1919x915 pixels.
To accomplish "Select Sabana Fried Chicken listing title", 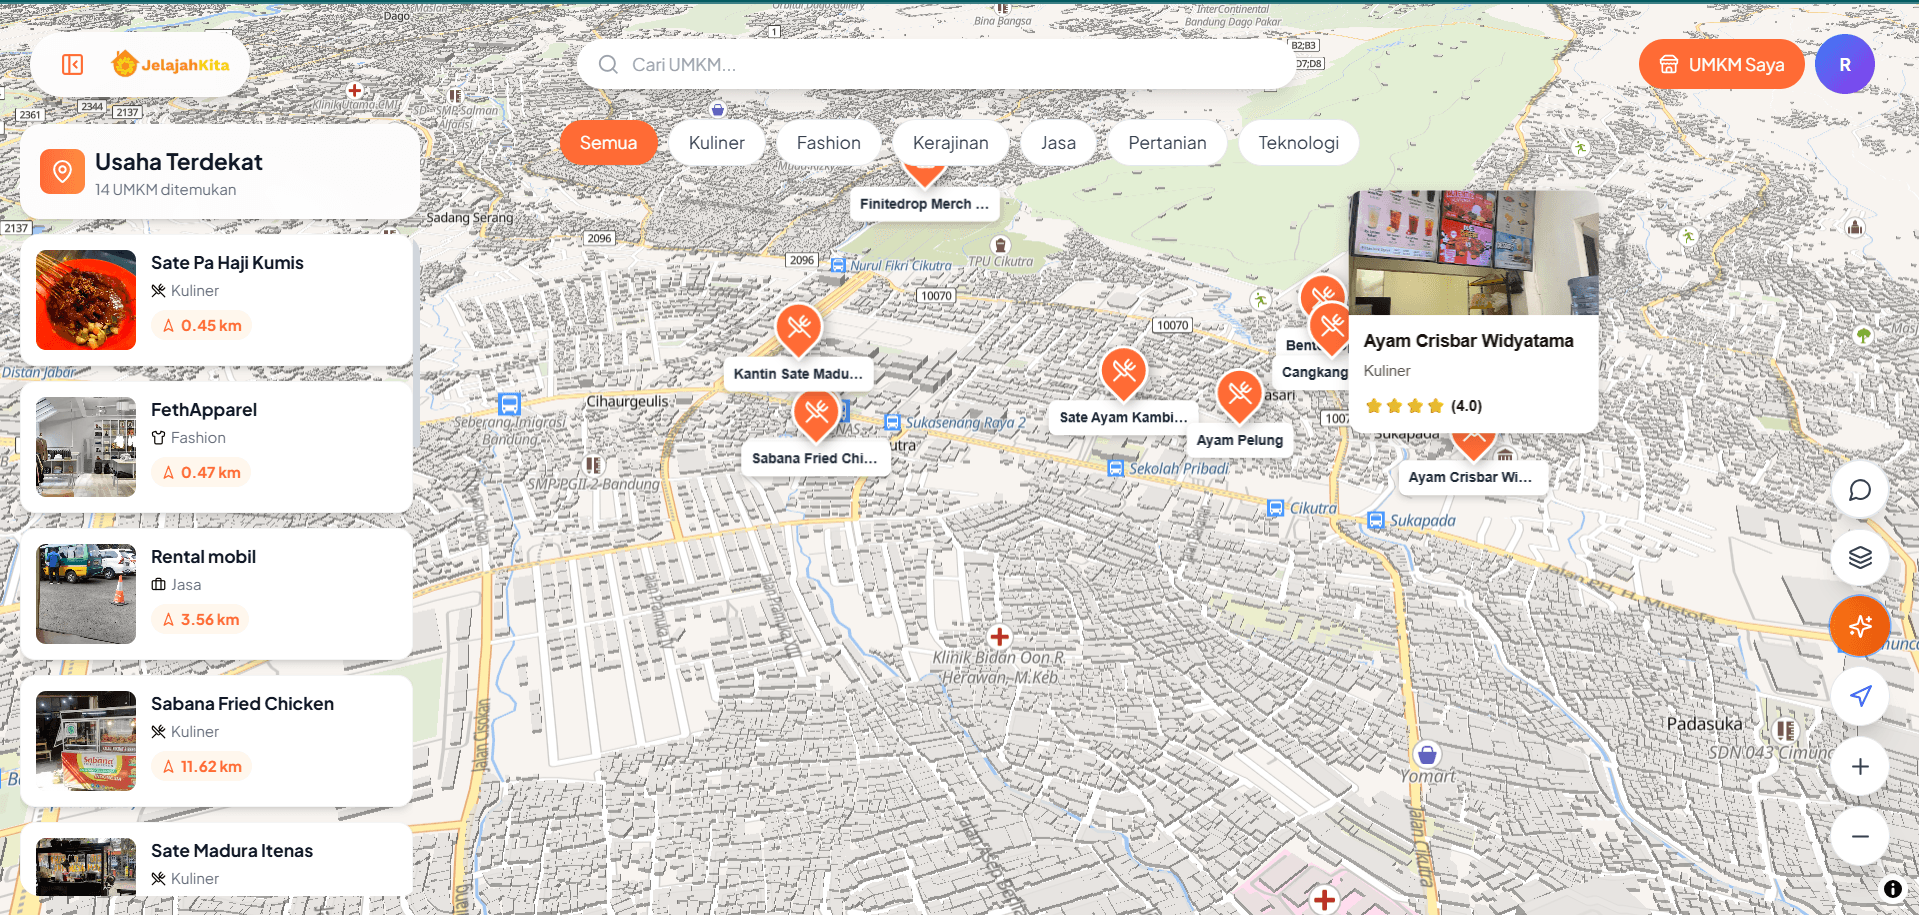I will [x=242, y=704].
